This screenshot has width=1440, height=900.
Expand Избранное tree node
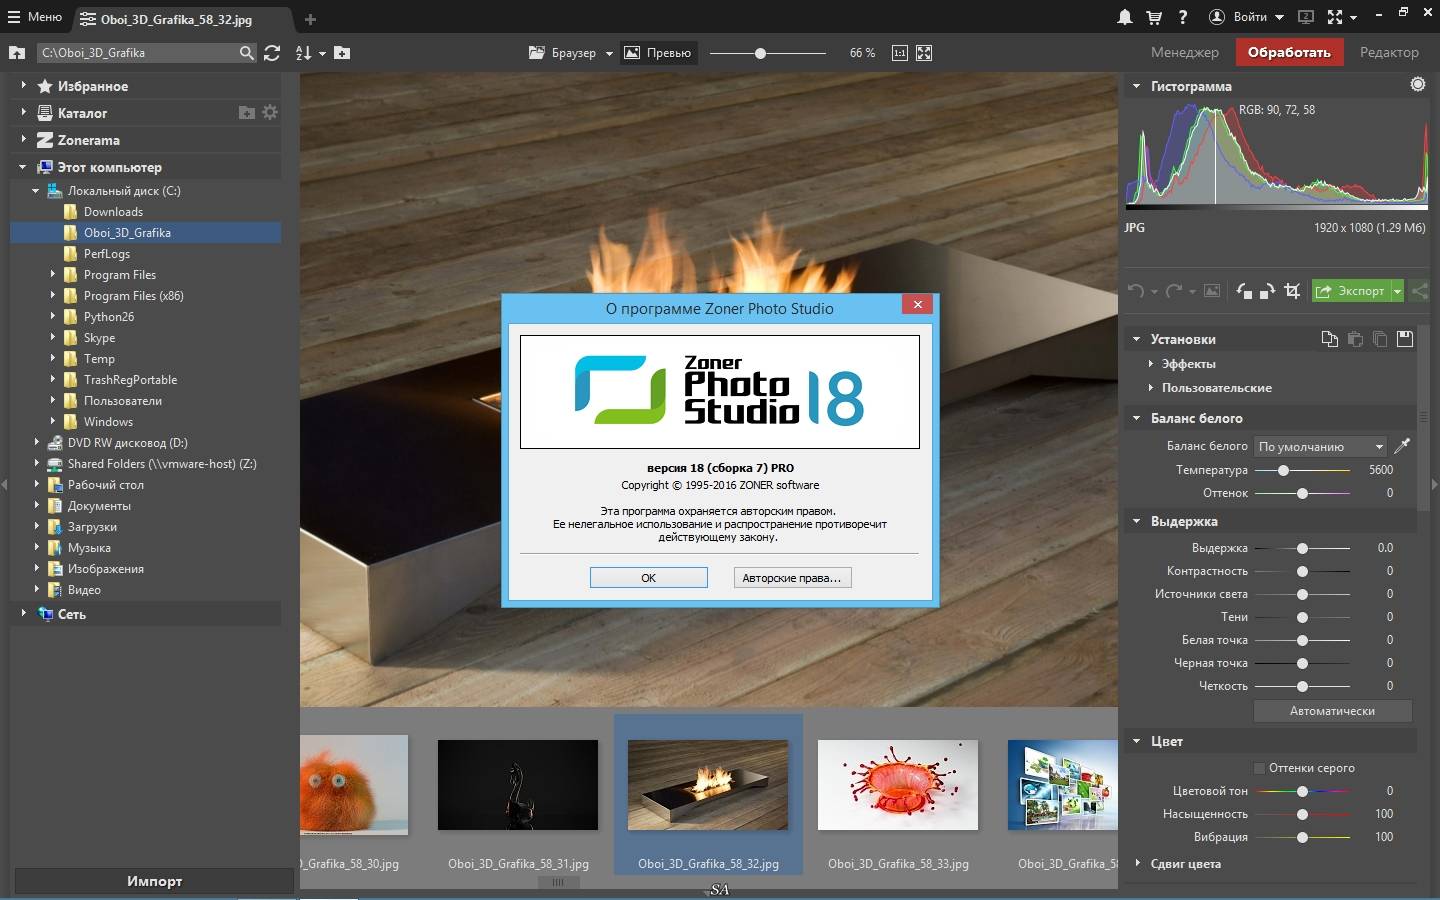pyautogui.click(x=23, y=86)
